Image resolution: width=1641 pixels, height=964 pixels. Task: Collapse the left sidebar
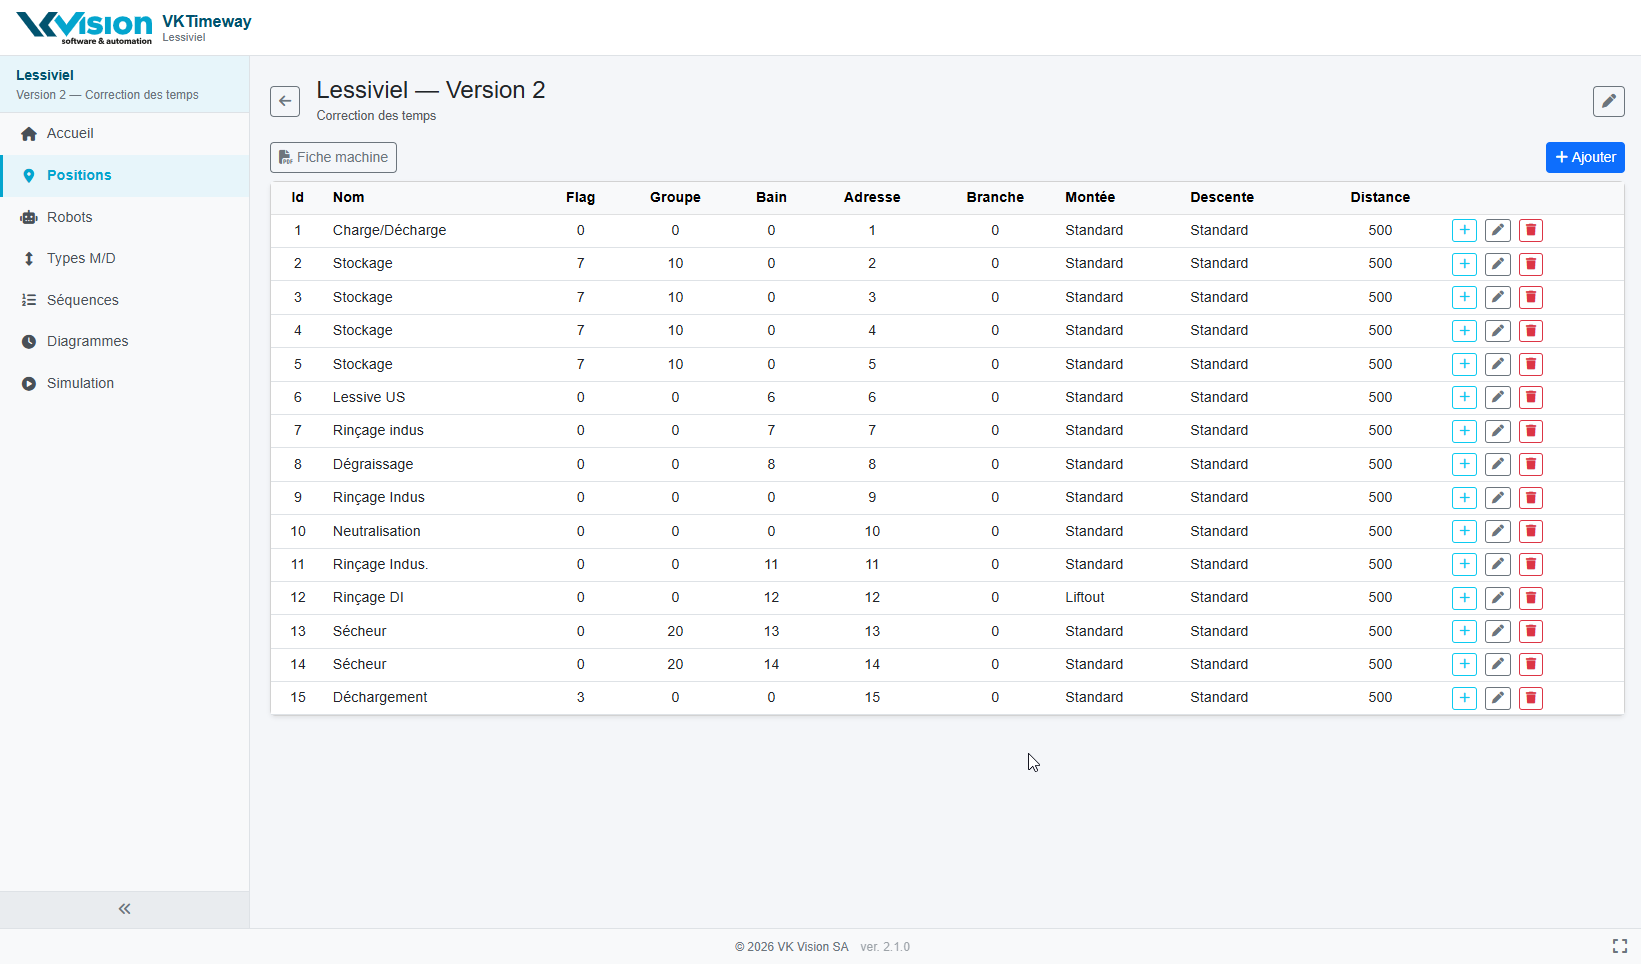[x=124, y=909]
